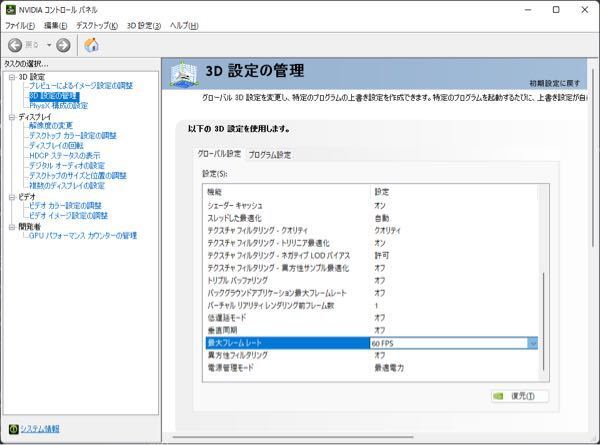Select ビデオ イメージ設定の調整
Screen dimensions: 600x445
click(68, 215)
